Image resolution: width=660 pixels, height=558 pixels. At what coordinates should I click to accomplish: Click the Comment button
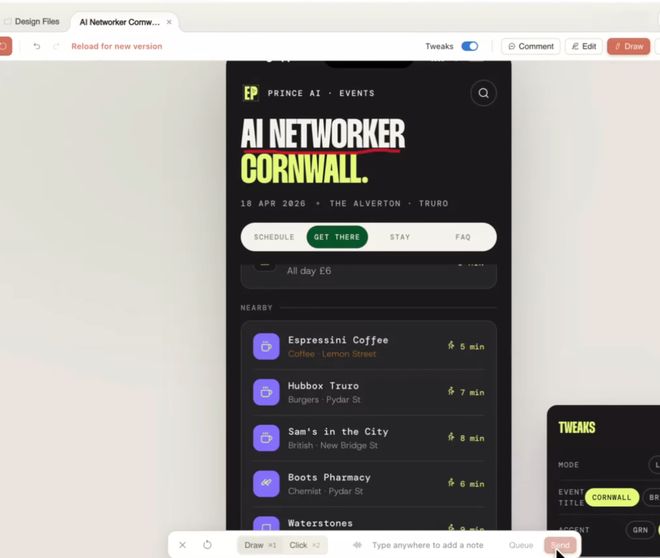530,46
